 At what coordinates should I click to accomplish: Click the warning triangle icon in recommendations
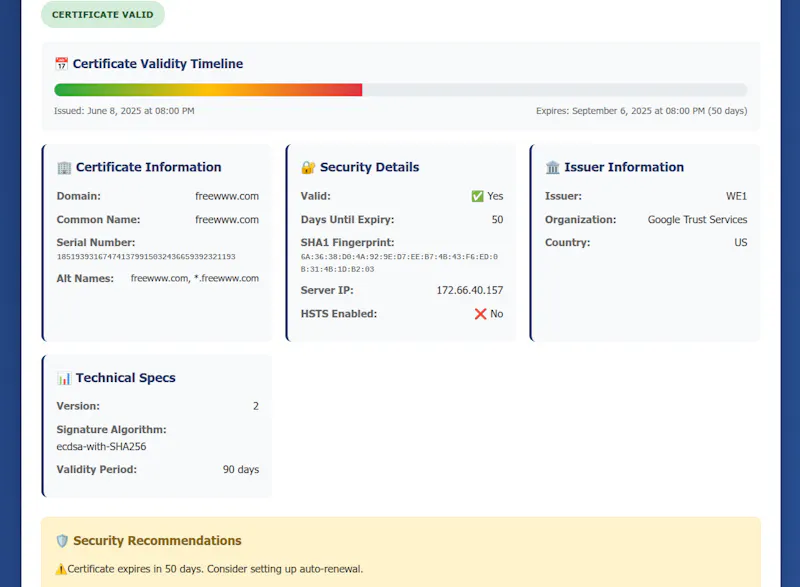pyautogui.click(x=61, y=569)
